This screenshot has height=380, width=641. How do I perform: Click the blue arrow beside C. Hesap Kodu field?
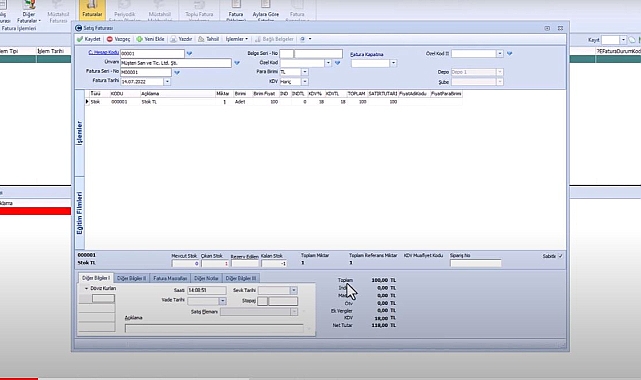[189, 53]
